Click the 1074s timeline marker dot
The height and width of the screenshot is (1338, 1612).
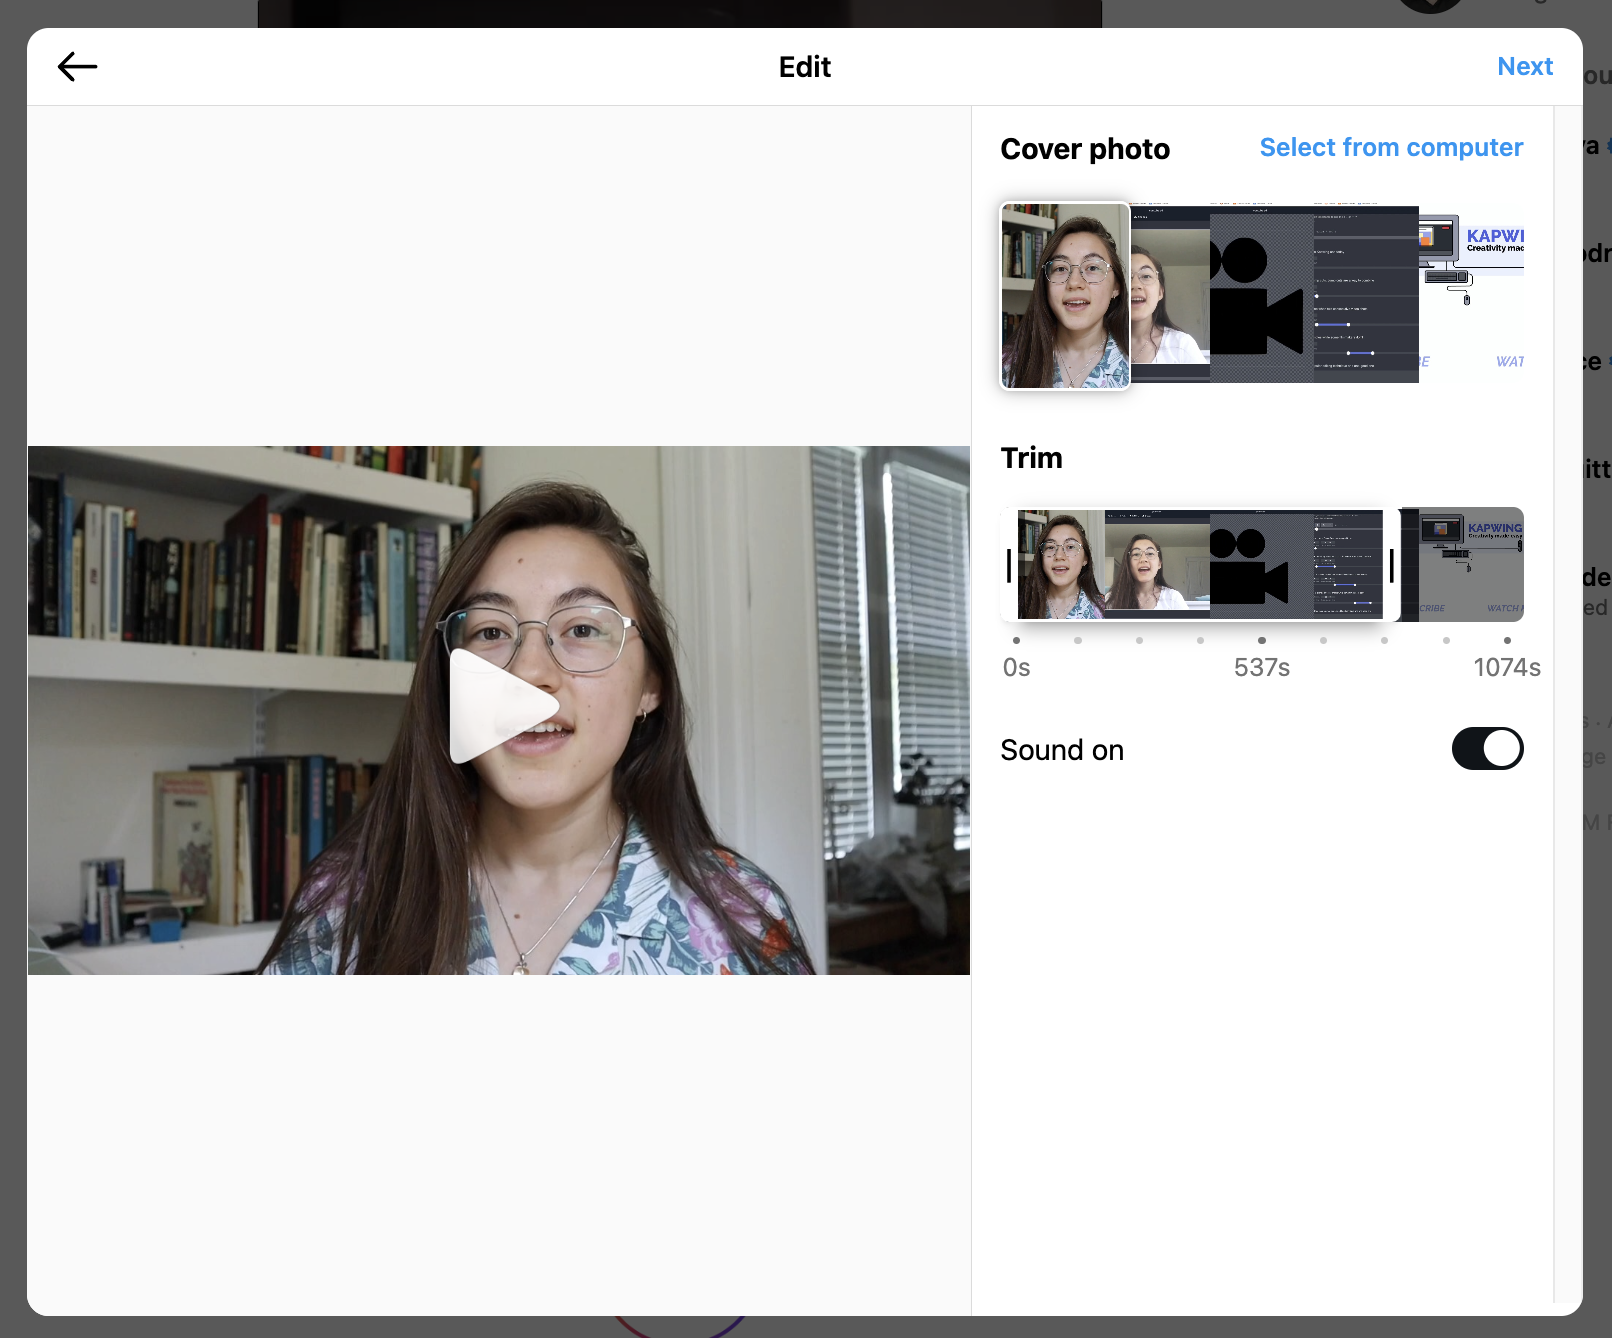point(1507,640)
